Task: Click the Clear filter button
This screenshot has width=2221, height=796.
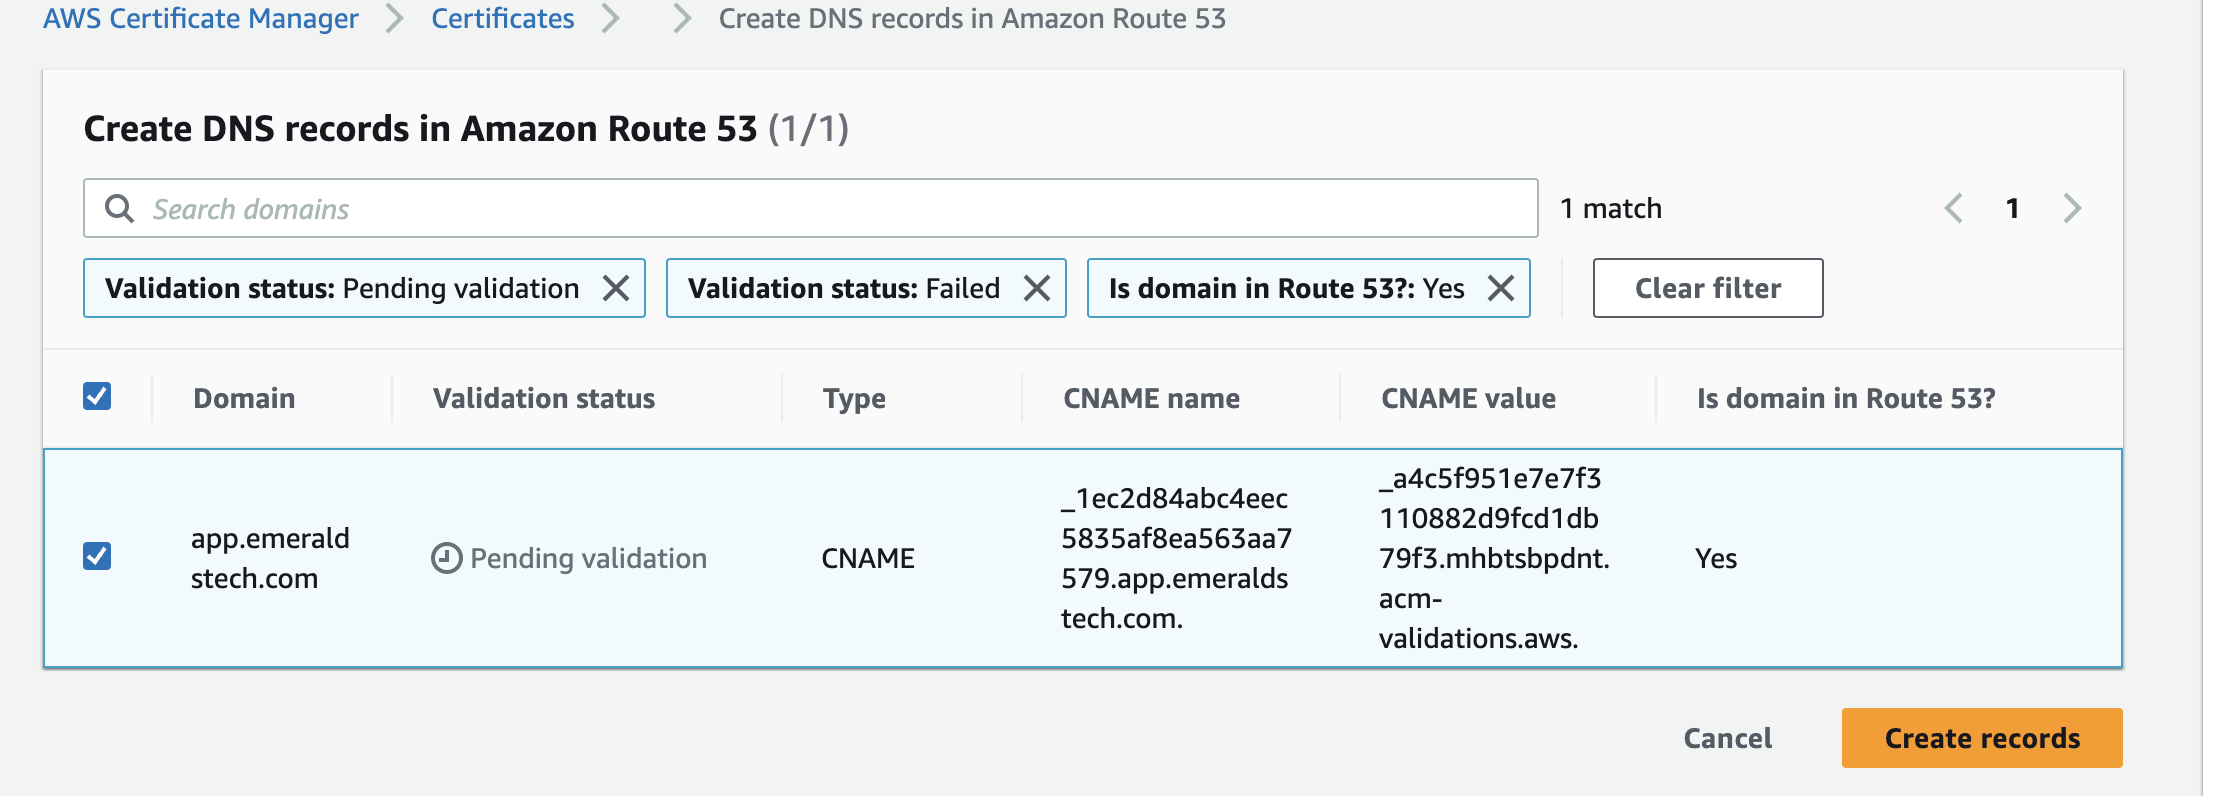Action: tap(1707, 288)
